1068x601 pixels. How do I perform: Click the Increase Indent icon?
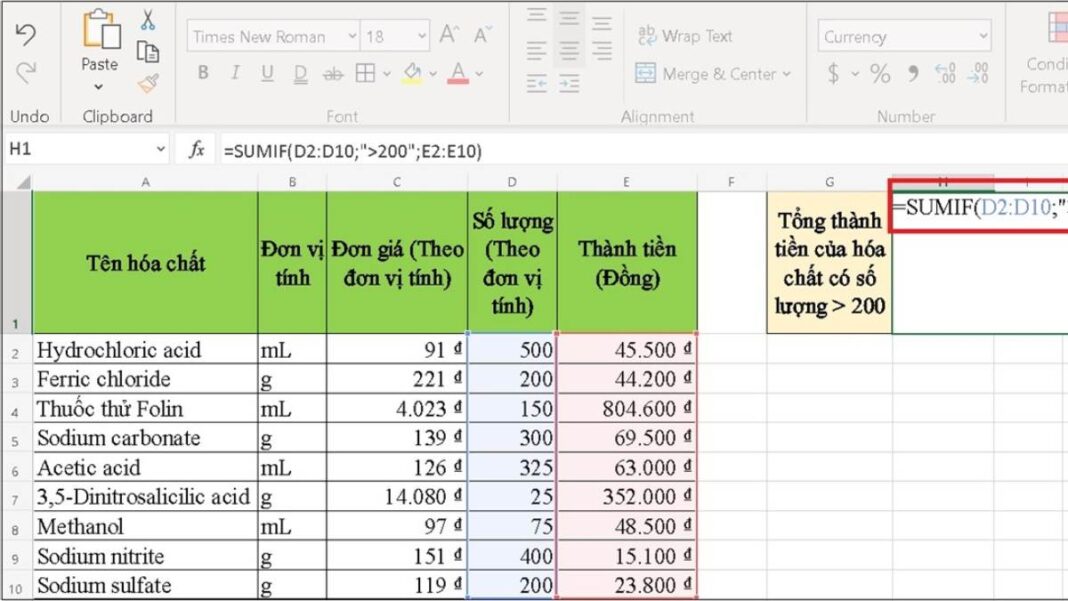click(570, 84)
